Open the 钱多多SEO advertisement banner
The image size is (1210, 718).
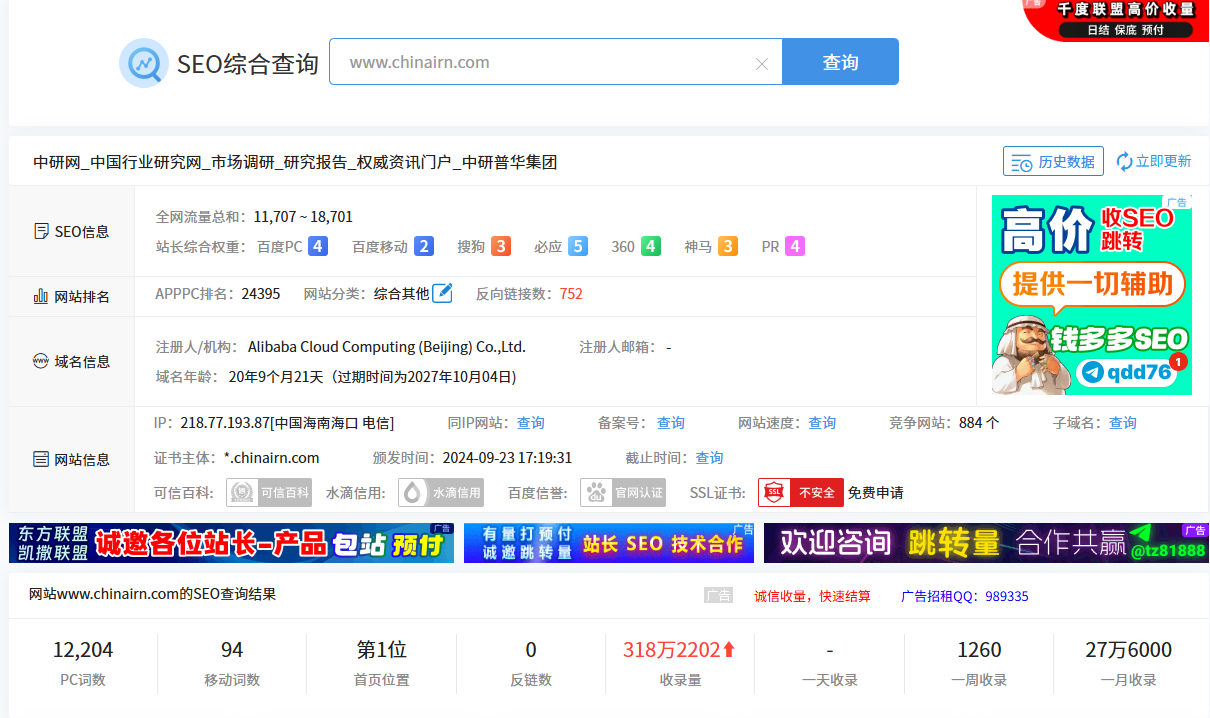[x=1091, y=295]
